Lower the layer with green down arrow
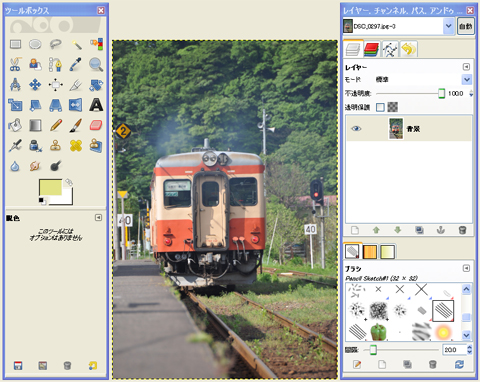Screen dimensions: 480x382 click(398, 230)
